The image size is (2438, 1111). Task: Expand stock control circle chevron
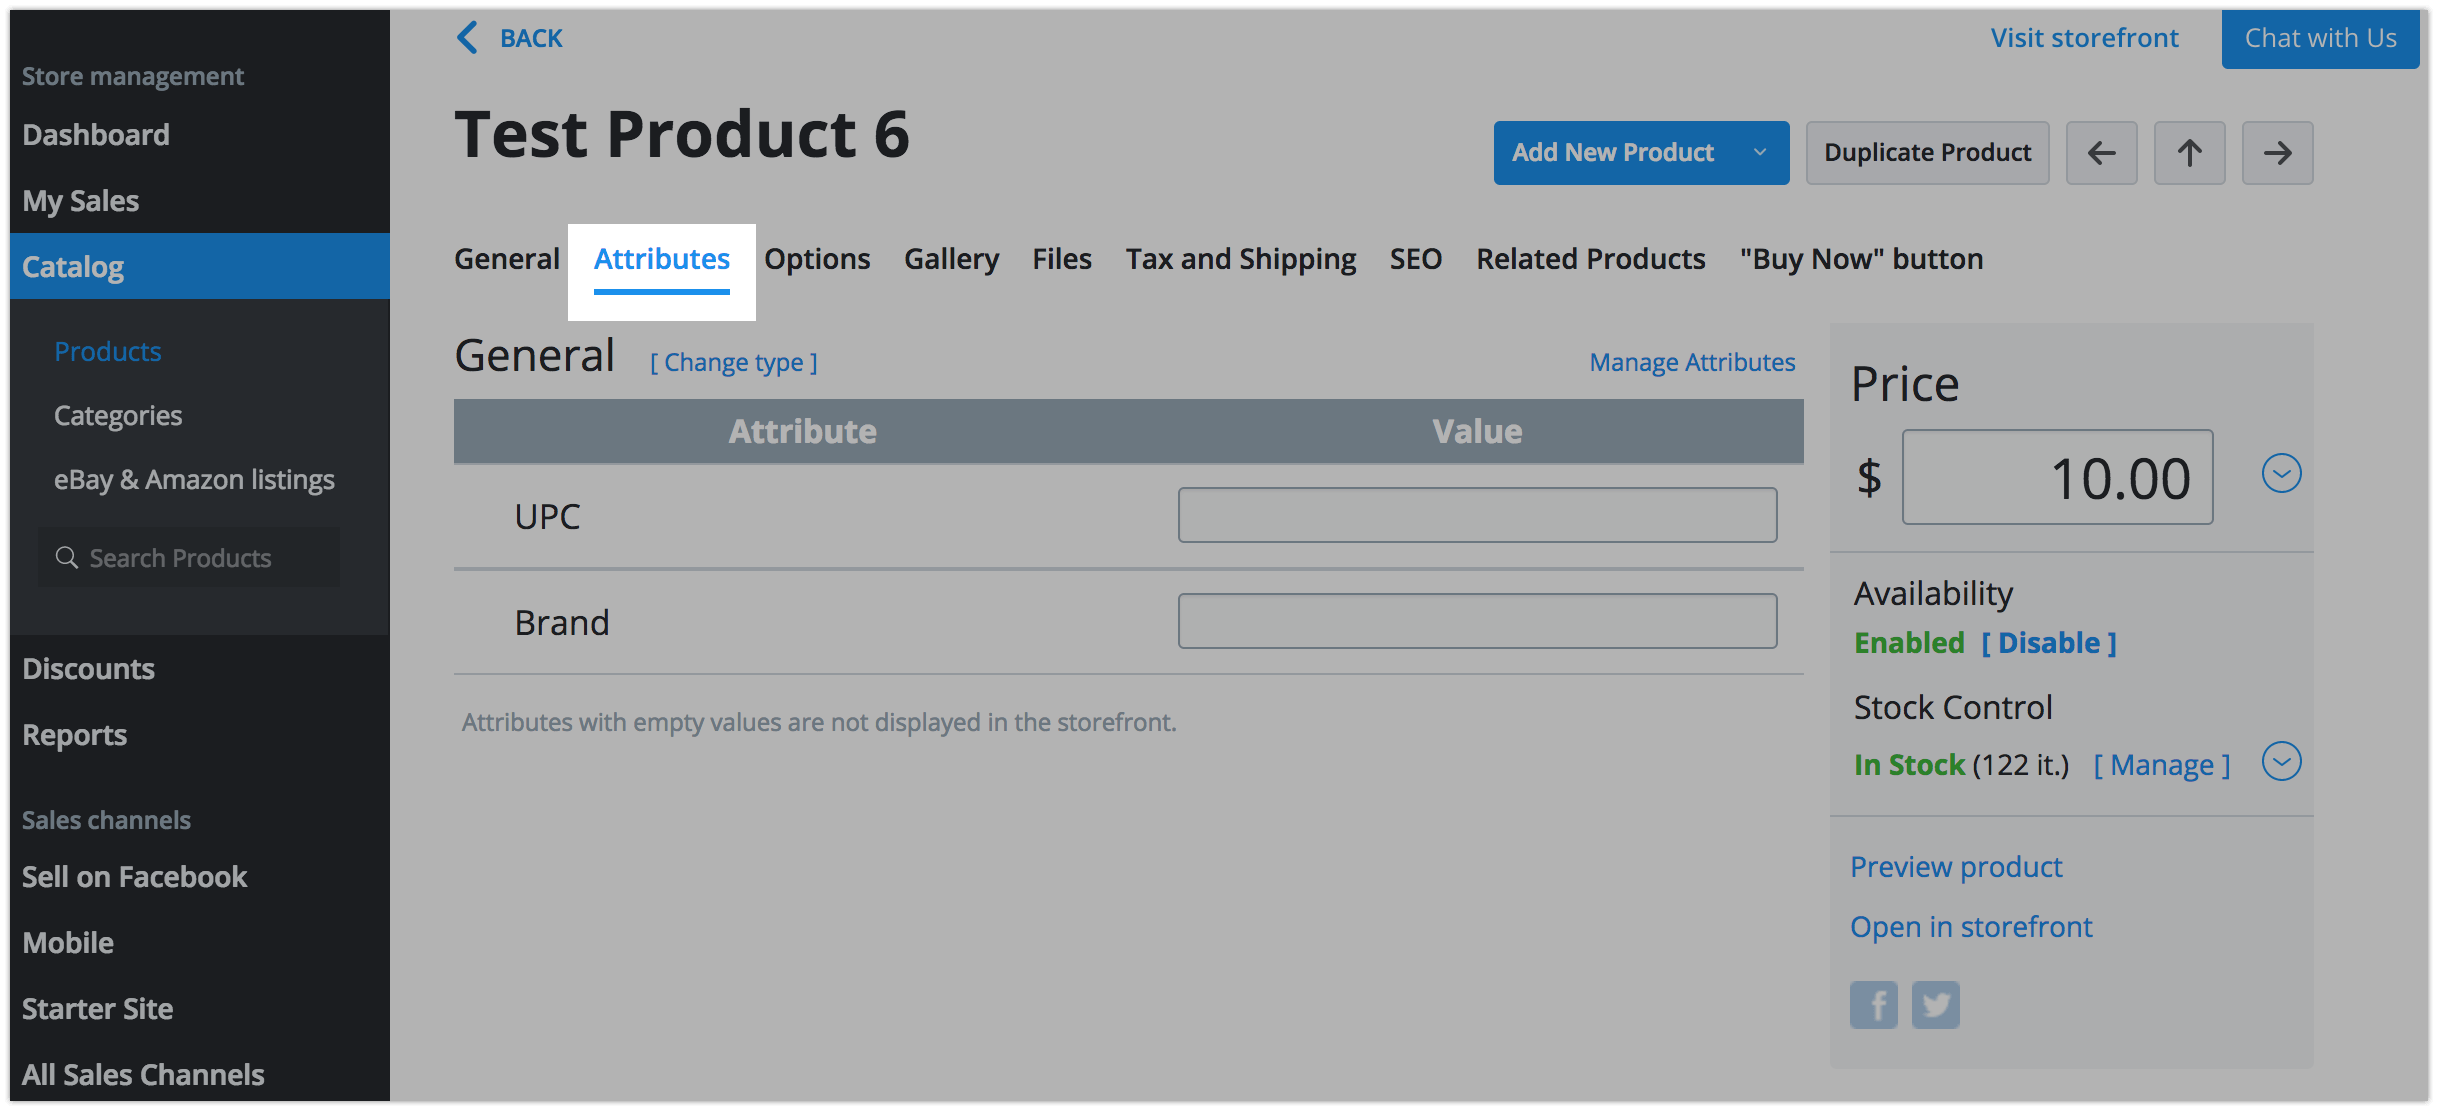[2281, 762]
